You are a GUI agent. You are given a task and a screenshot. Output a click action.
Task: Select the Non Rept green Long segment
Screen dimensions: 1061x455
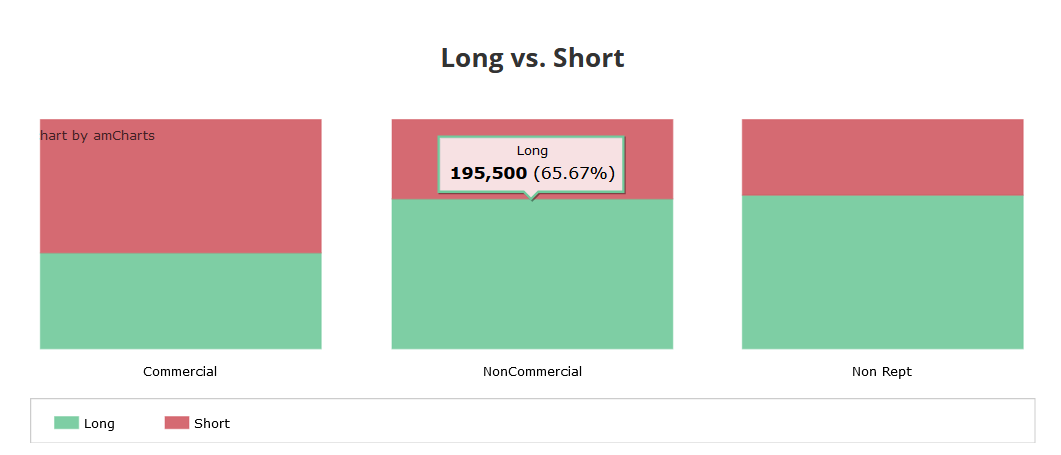[882, 272]
